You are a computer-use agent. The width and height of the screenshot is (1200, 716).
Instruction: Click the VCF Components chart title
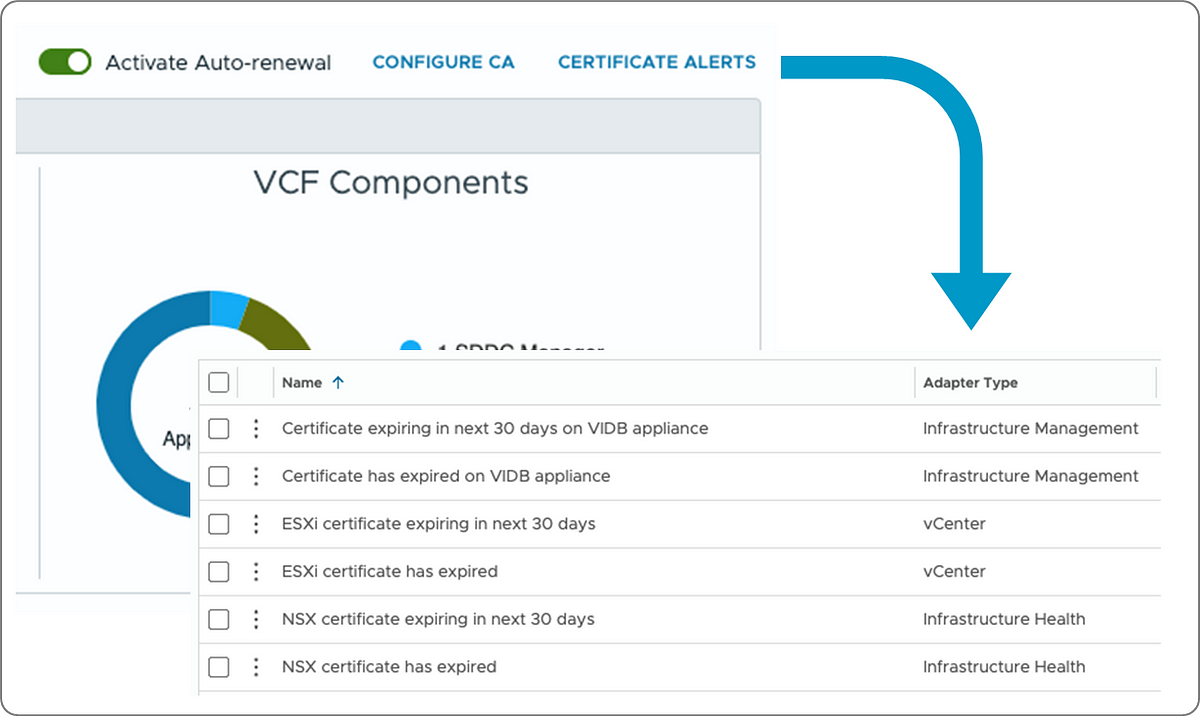coord(391,183)
